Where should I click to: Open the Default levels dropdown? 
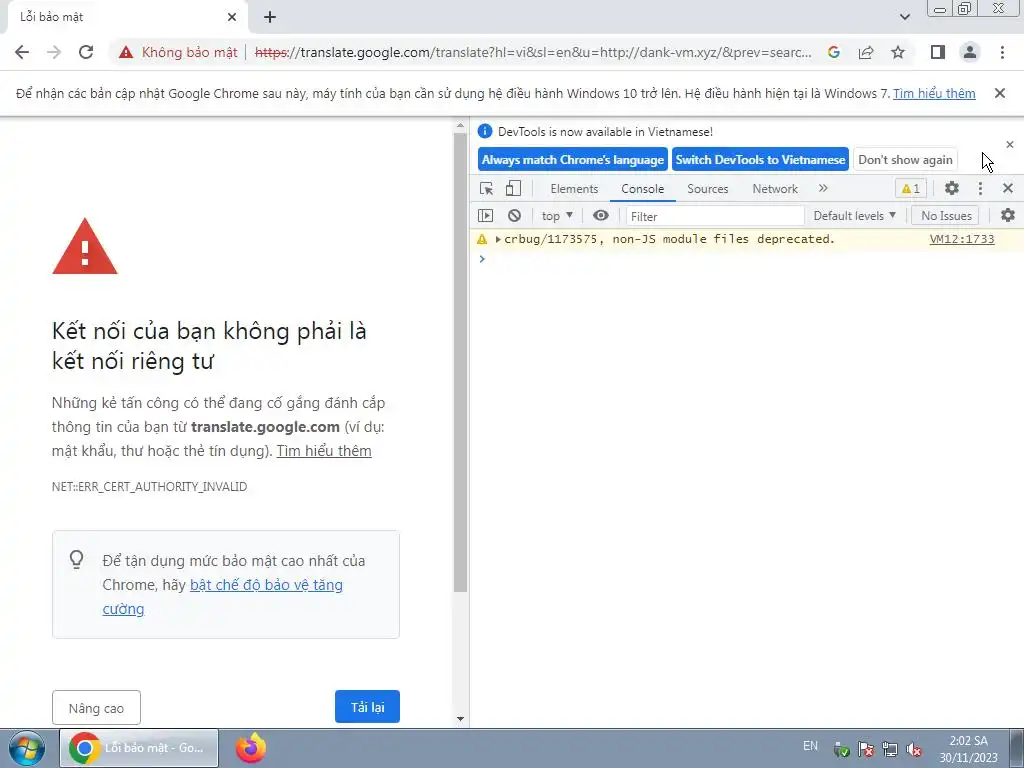[x=854, y=216]
